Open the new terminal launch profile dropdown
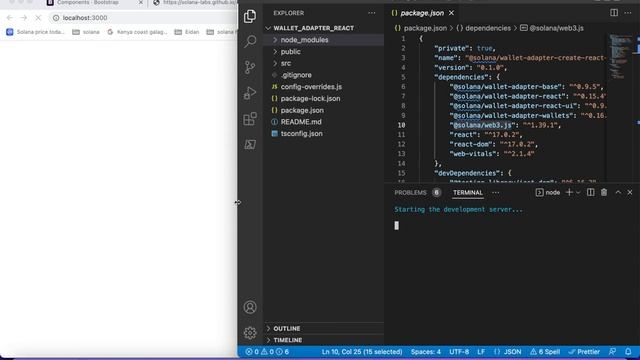Viewport: 640px width, 360px height. coord(578,192)
